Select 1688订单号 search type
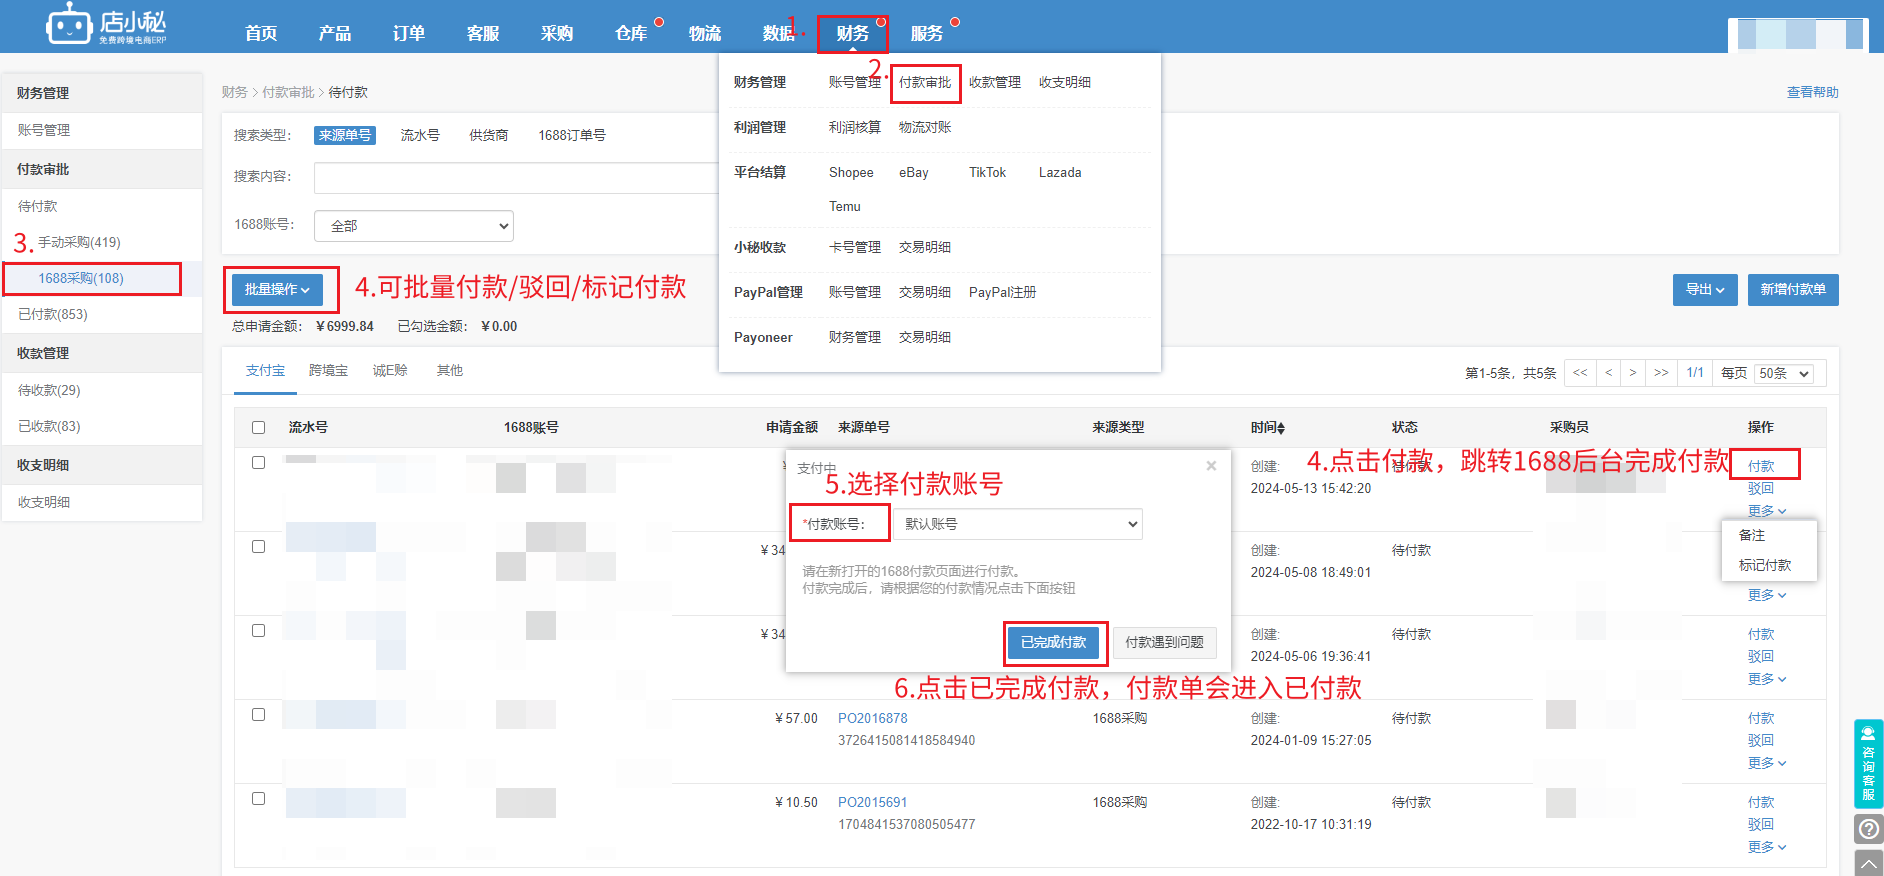This screenshot has height=876, width=1884. tap(572, 135)
